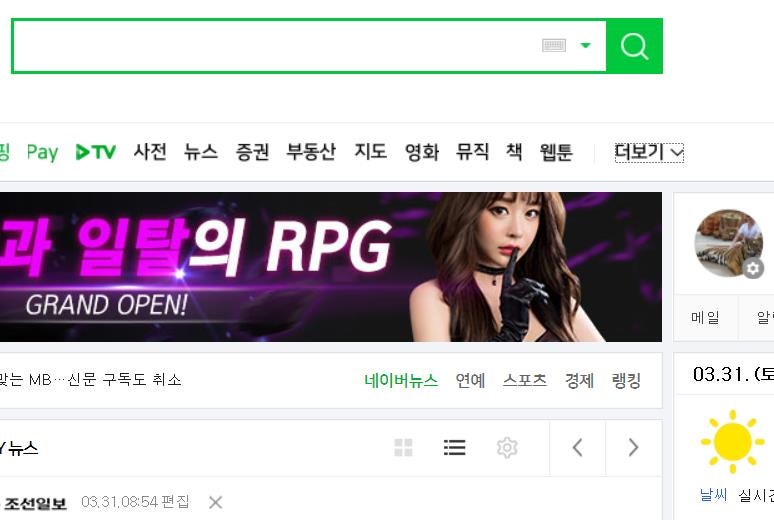Expand the search history dropdown arrow
Screen dimensions: 774x520
click(585, 45)
